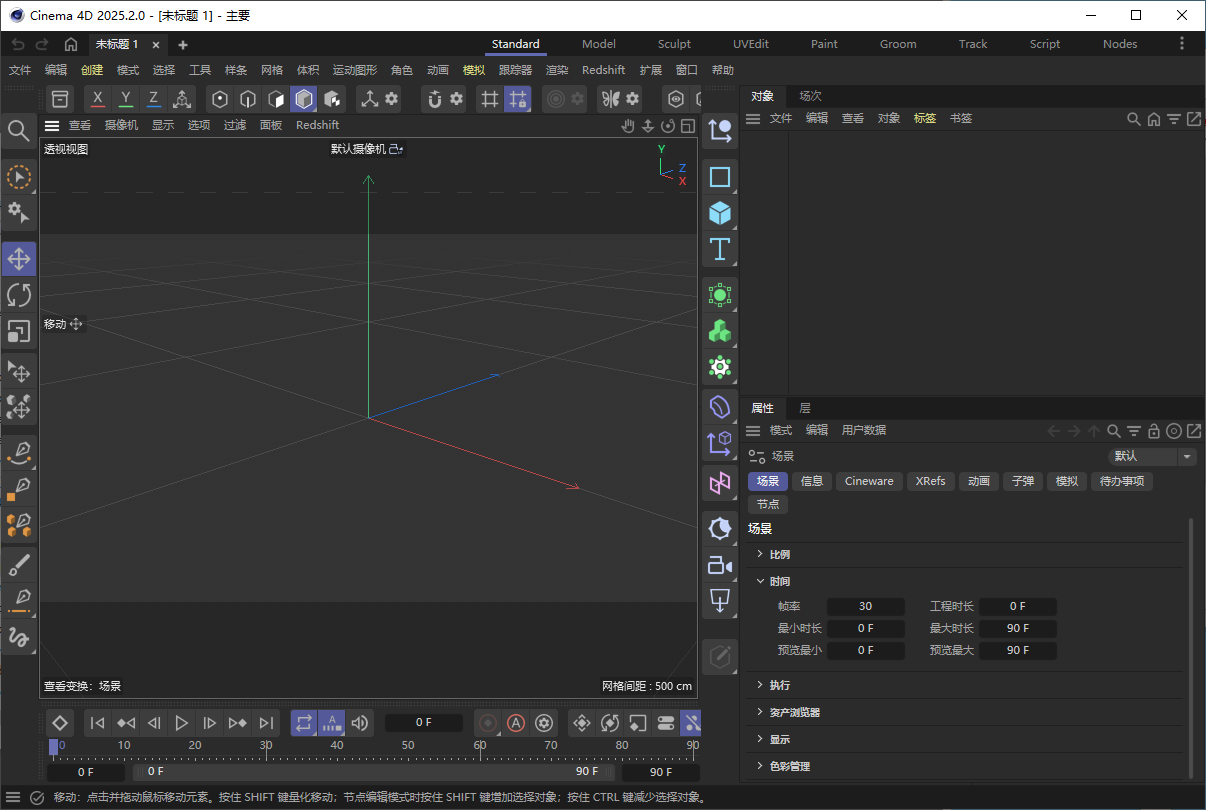Viewport: 1206px width, 810px height.
Task: Lock the Attribute Manager padlock icon
Action: [1154, 431]
